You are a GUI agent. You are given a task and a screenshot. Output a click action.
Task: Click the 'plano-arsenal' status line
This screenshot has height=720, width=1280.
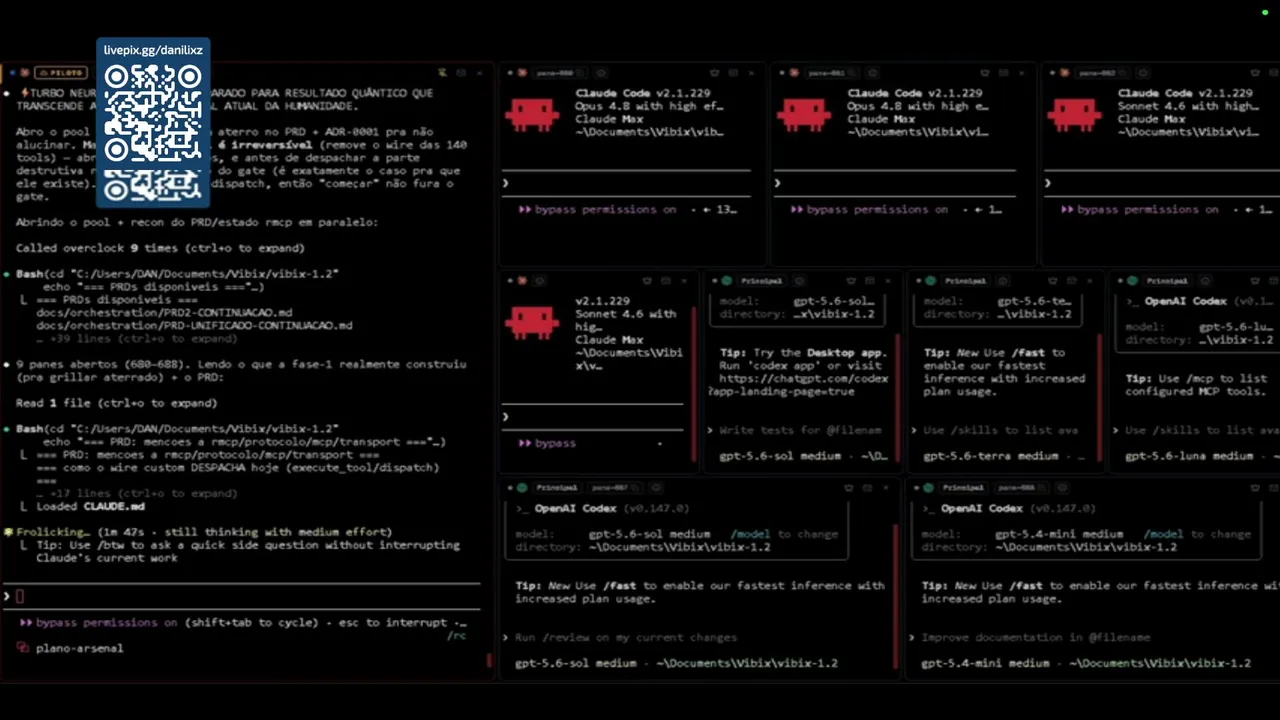pyautogui.click(x=79, y=648)
